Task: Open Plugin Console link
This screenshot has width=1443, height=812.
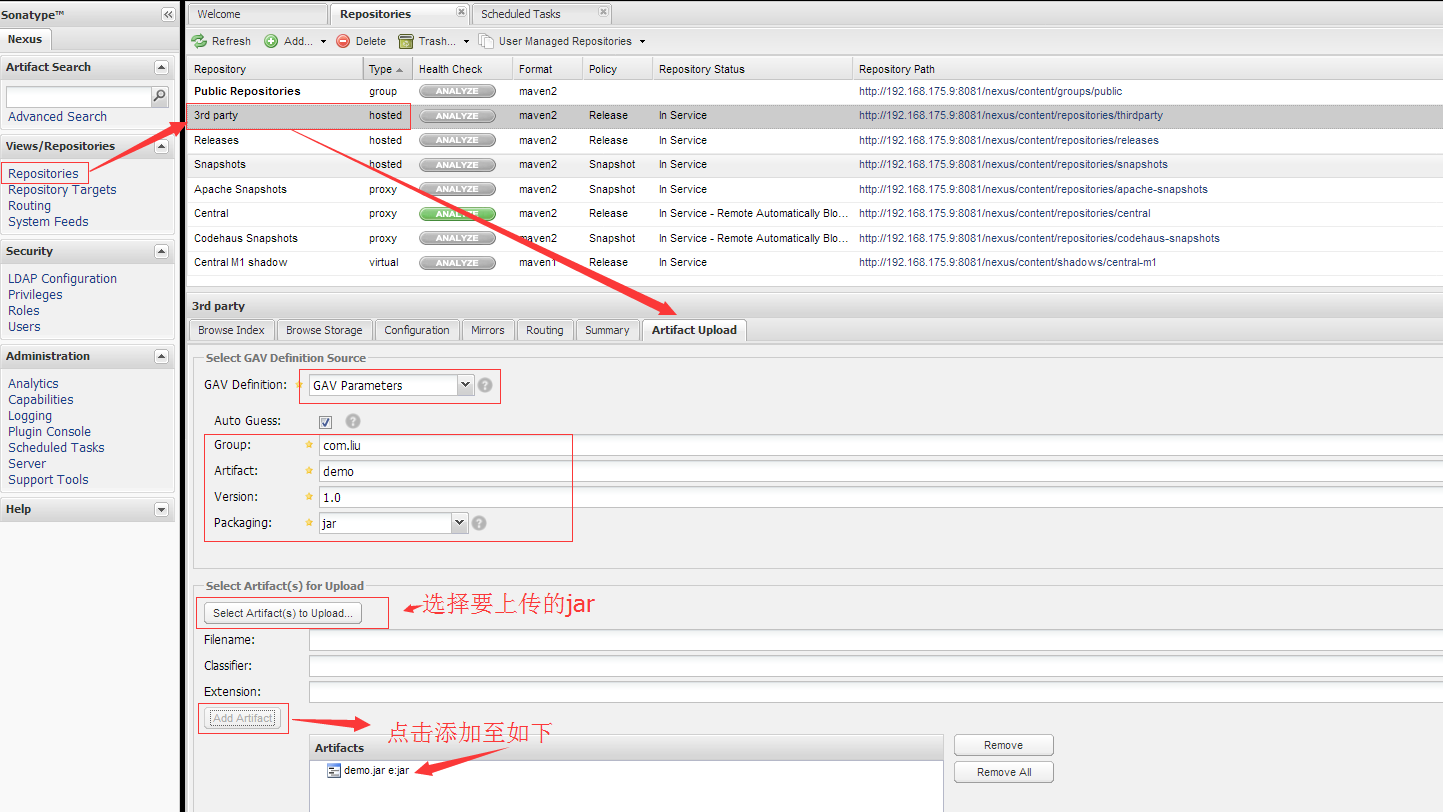Action: point(49,432)
